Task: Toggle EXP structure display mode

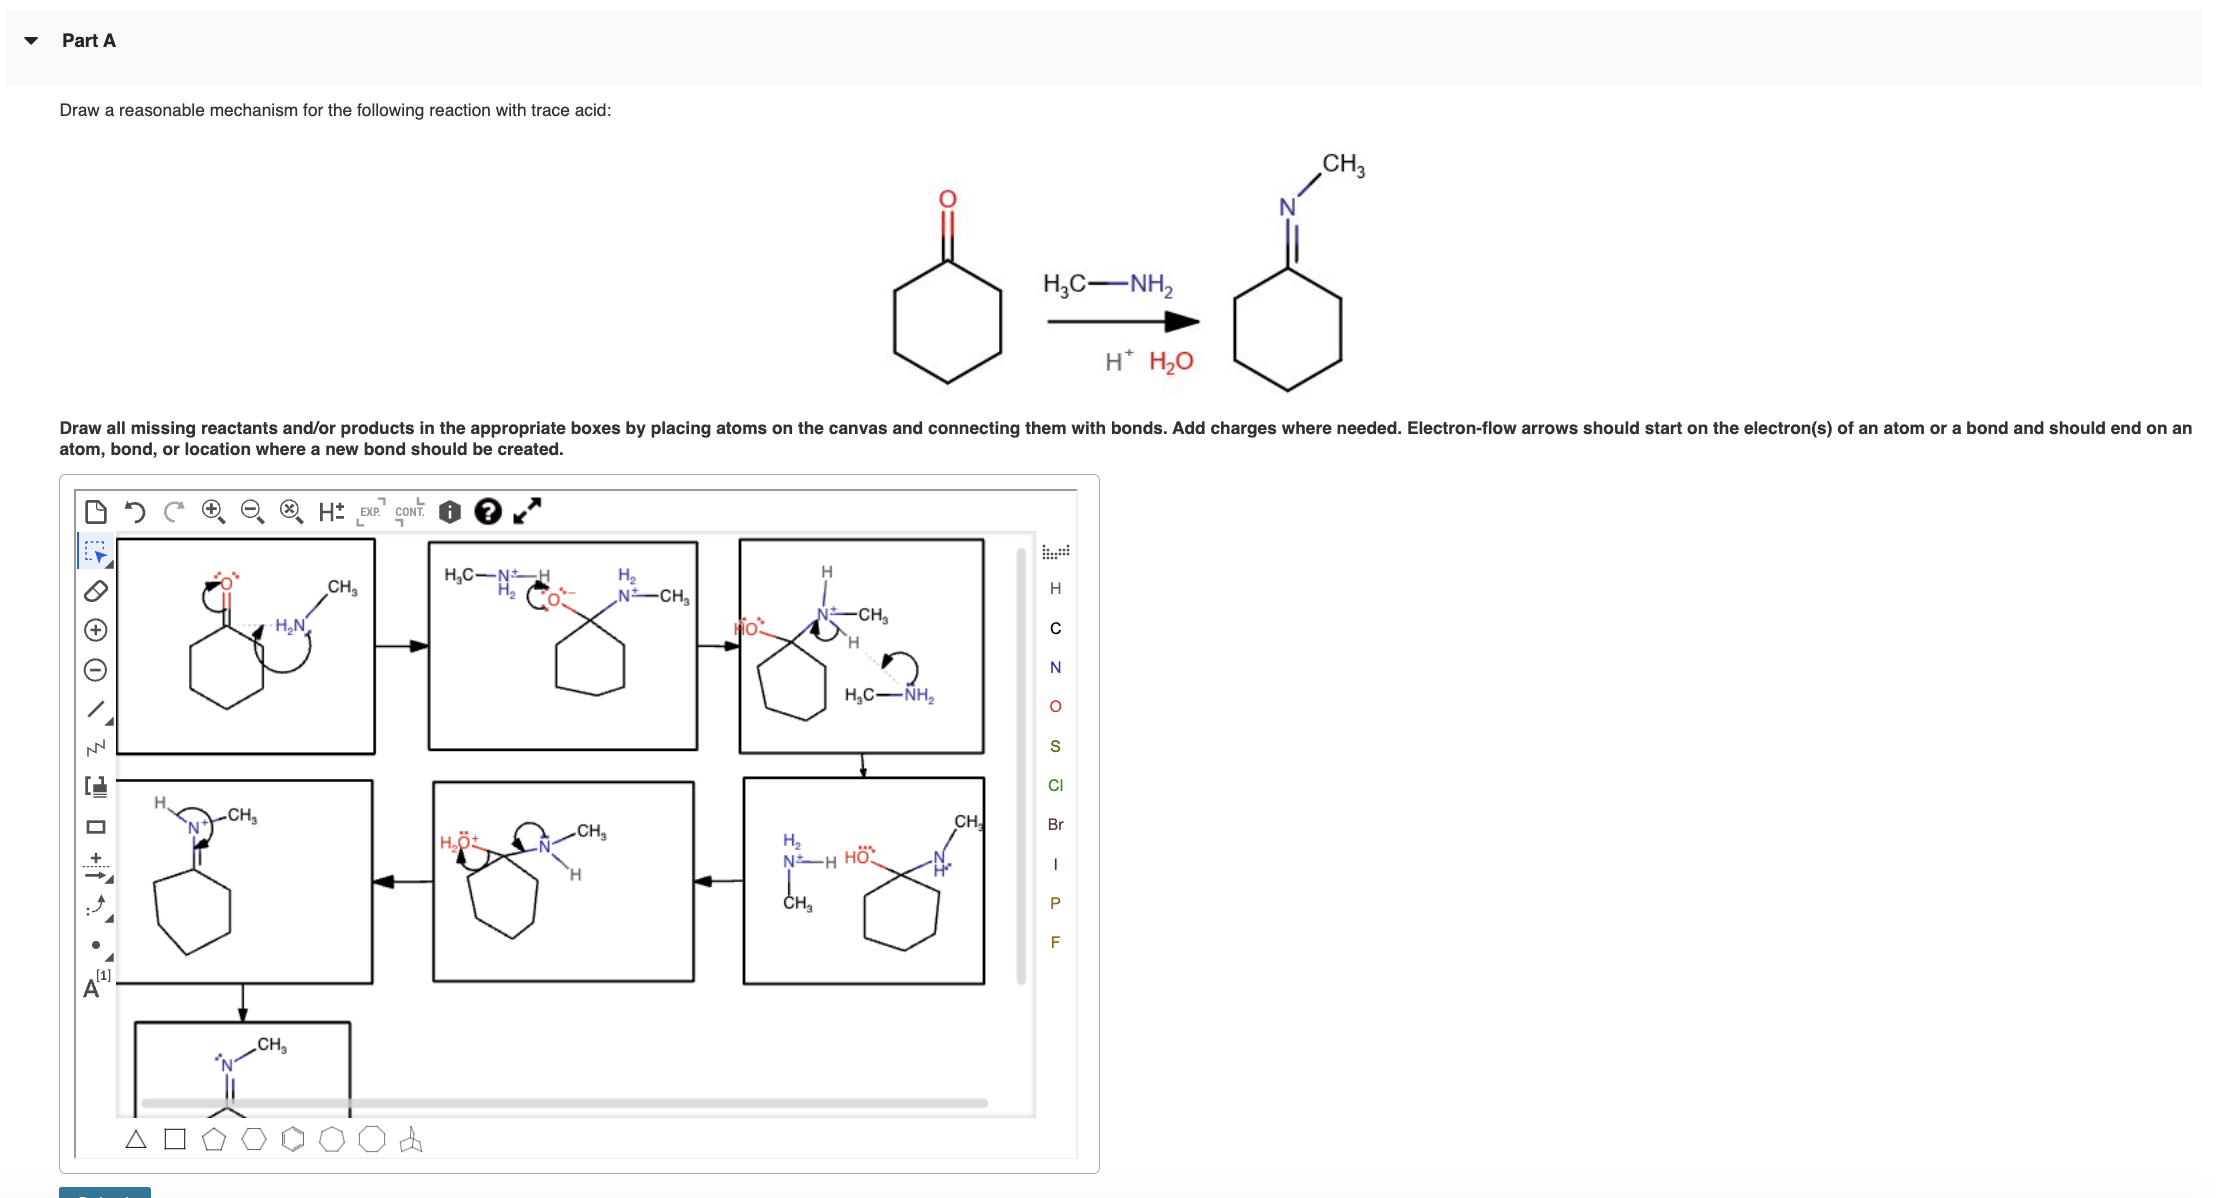Action: [370, 513]
